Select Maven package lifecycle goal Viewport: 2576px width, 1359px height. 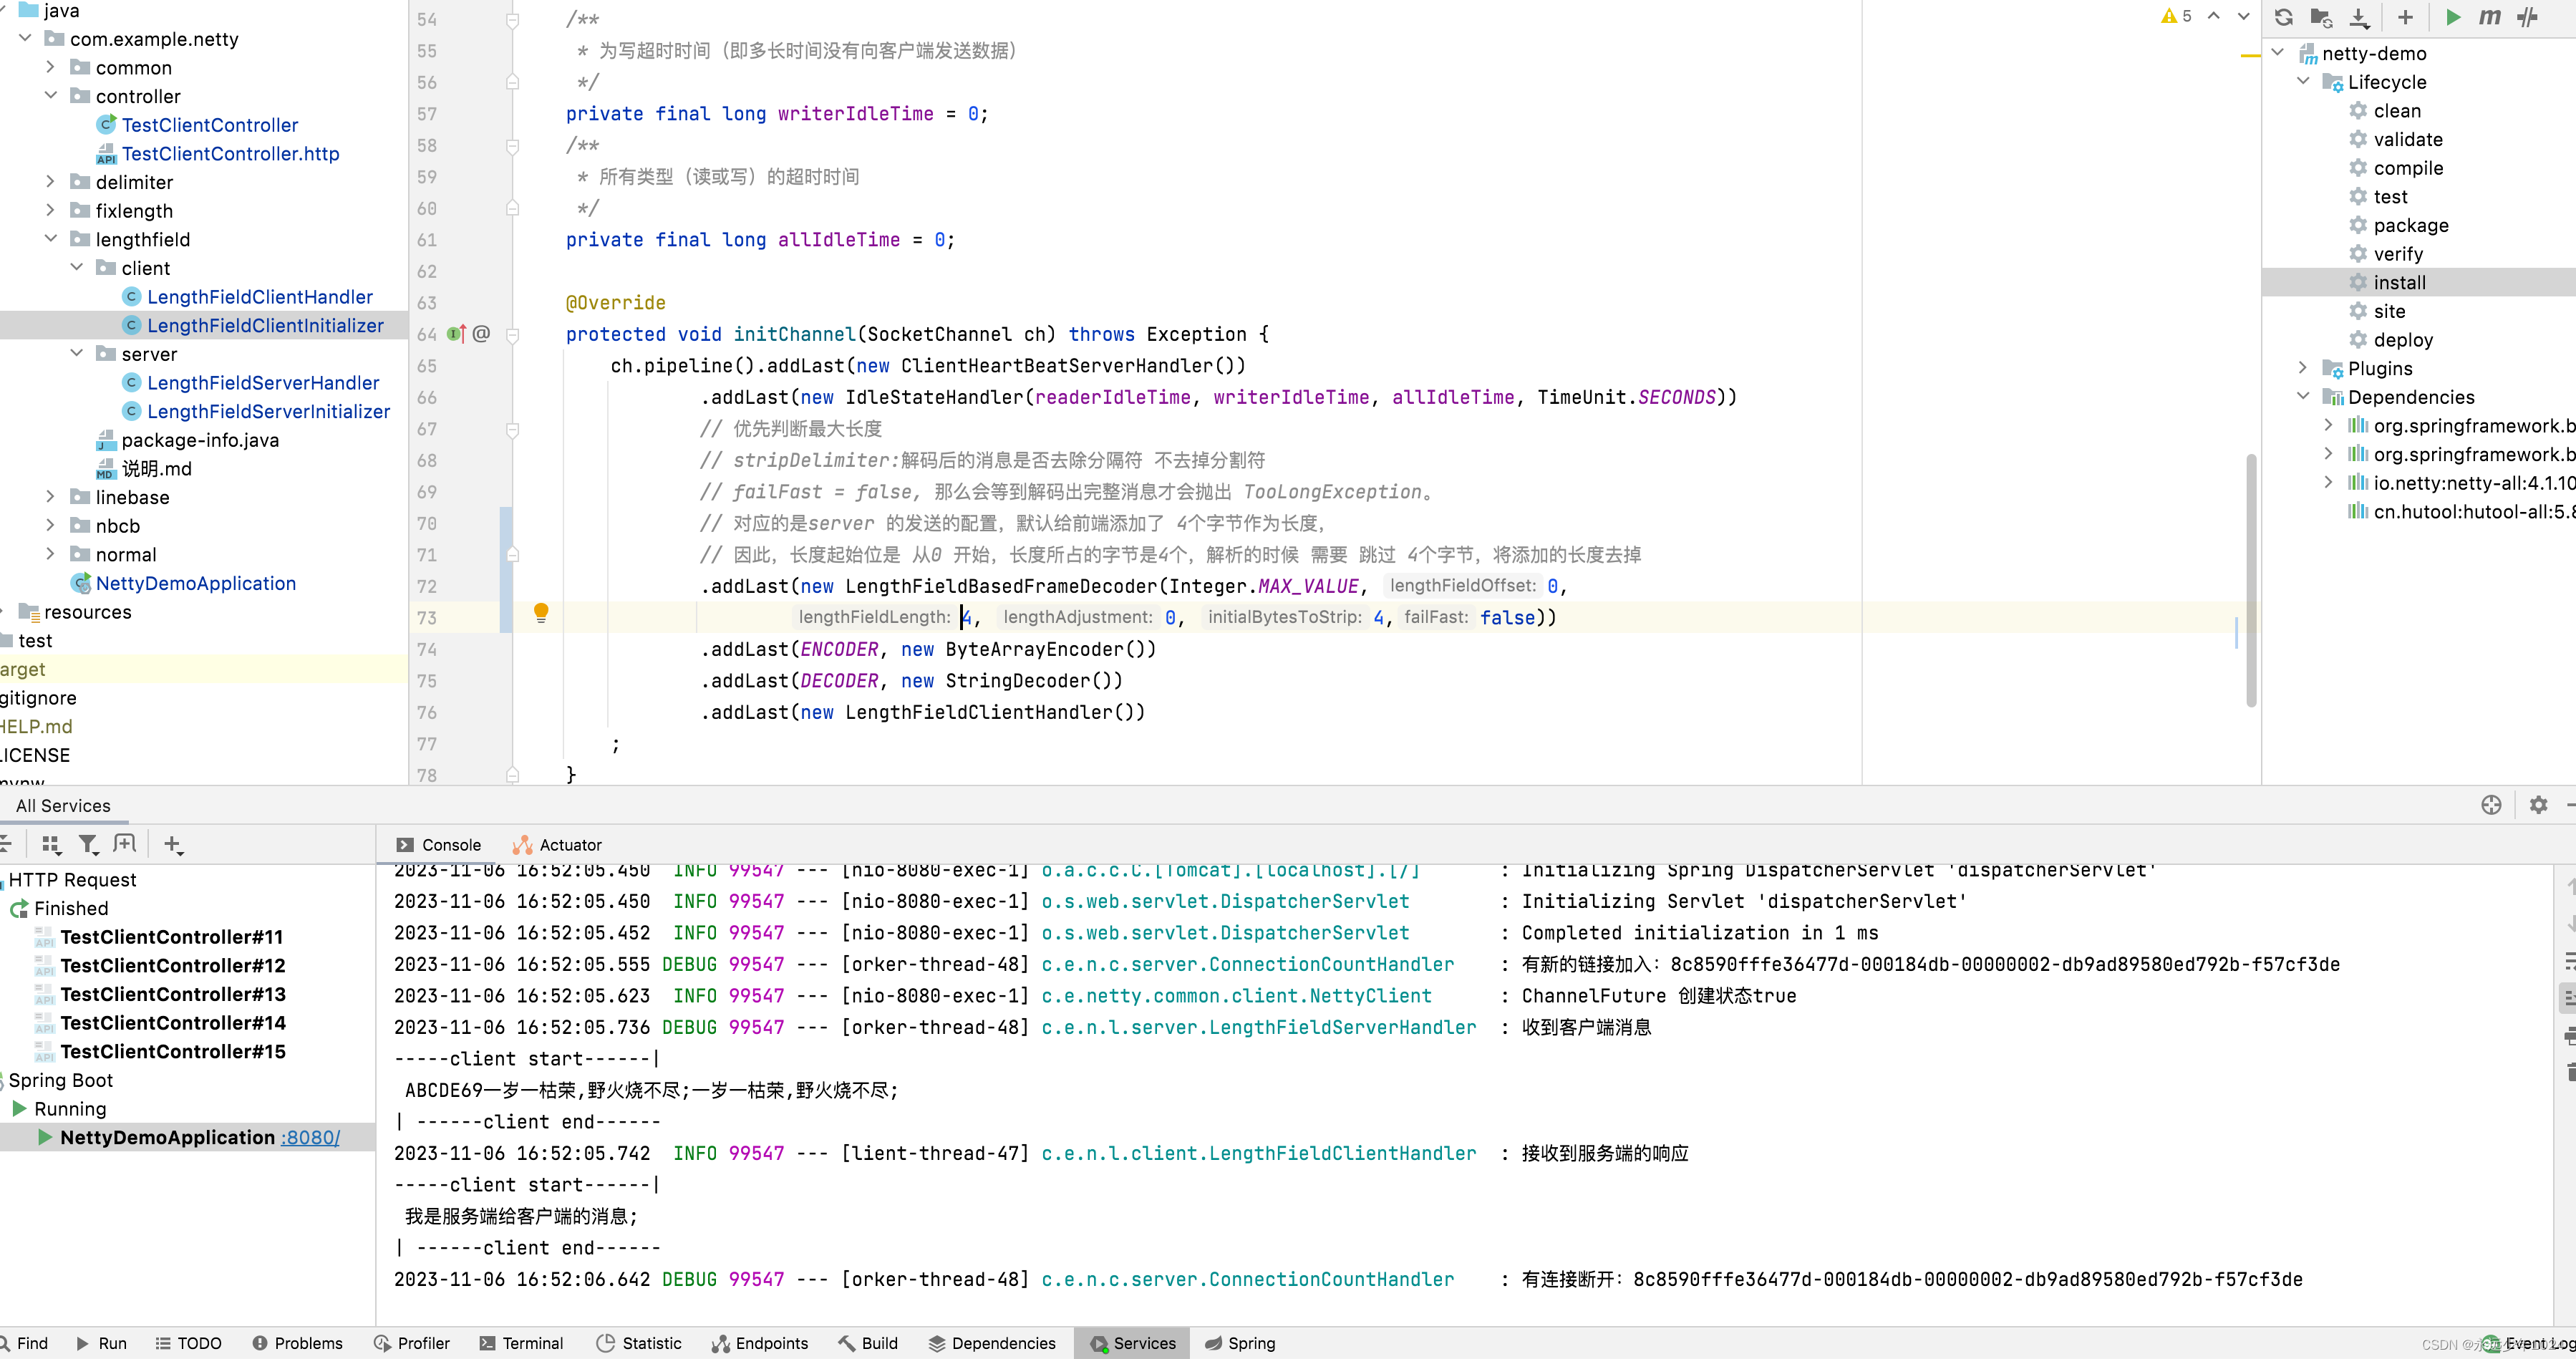tap(2410, 225)
